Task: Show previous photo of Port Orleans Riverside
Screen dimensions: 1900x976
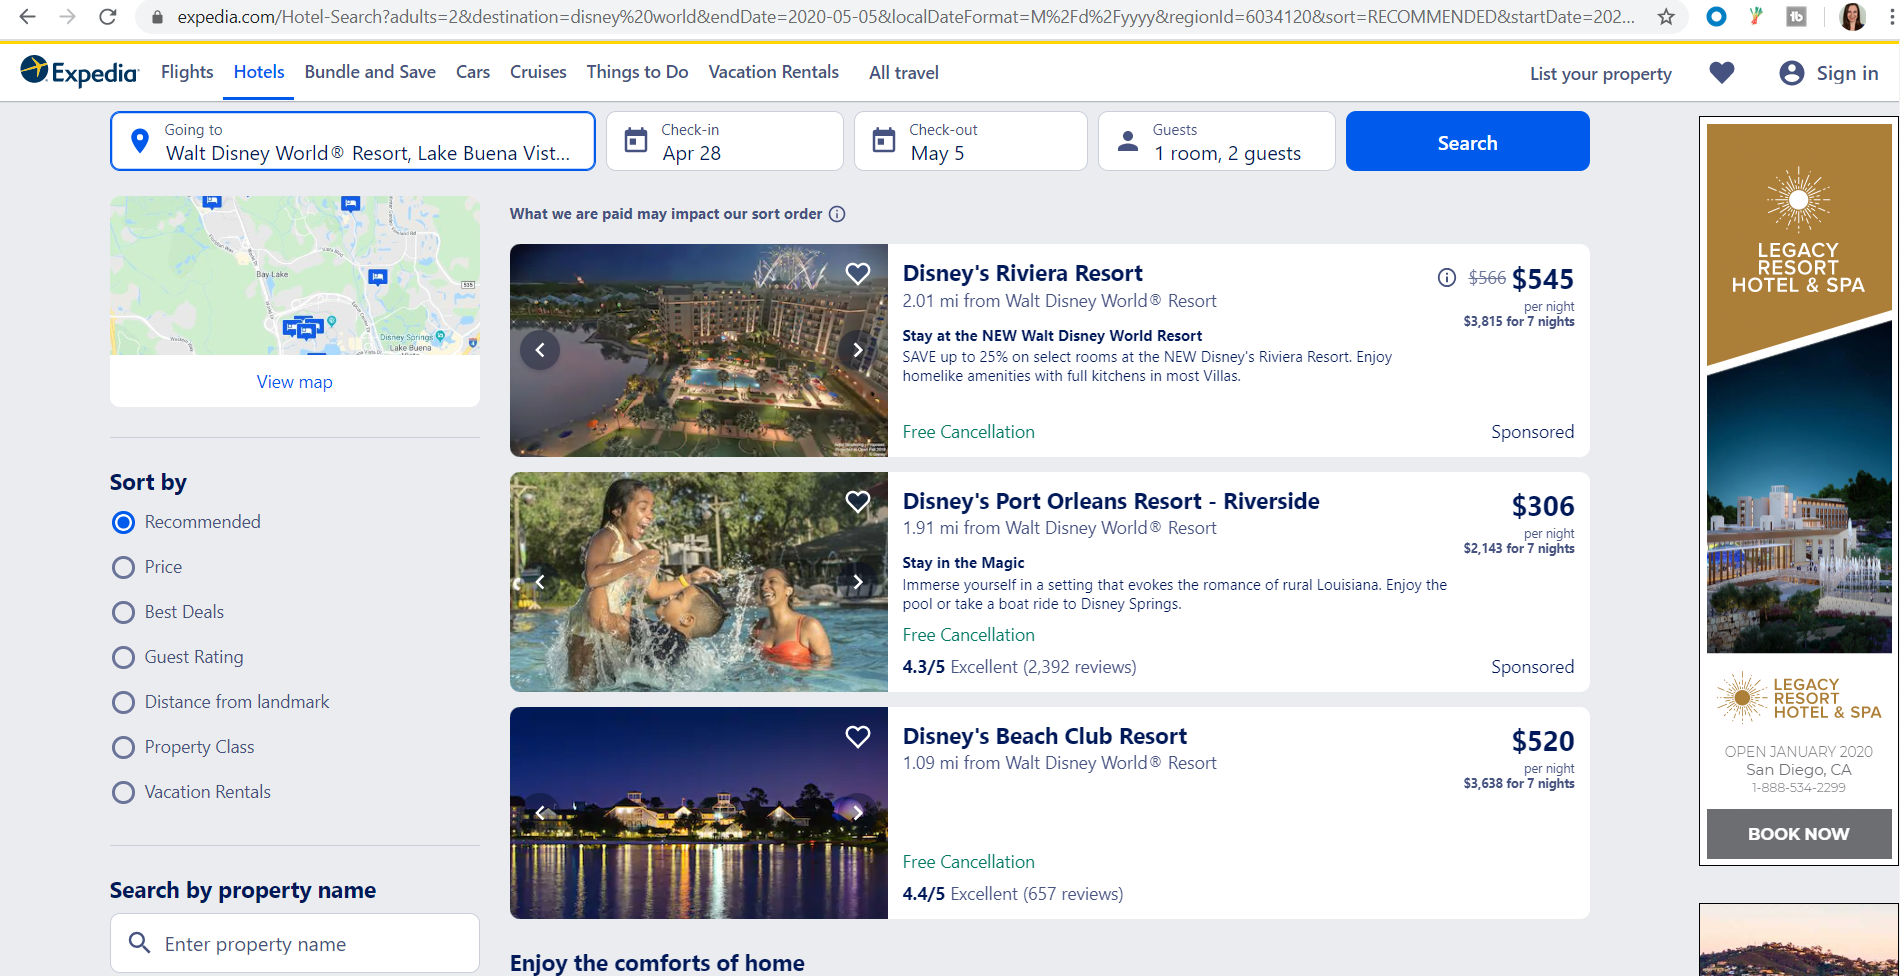Action: [x=540, y=582]
